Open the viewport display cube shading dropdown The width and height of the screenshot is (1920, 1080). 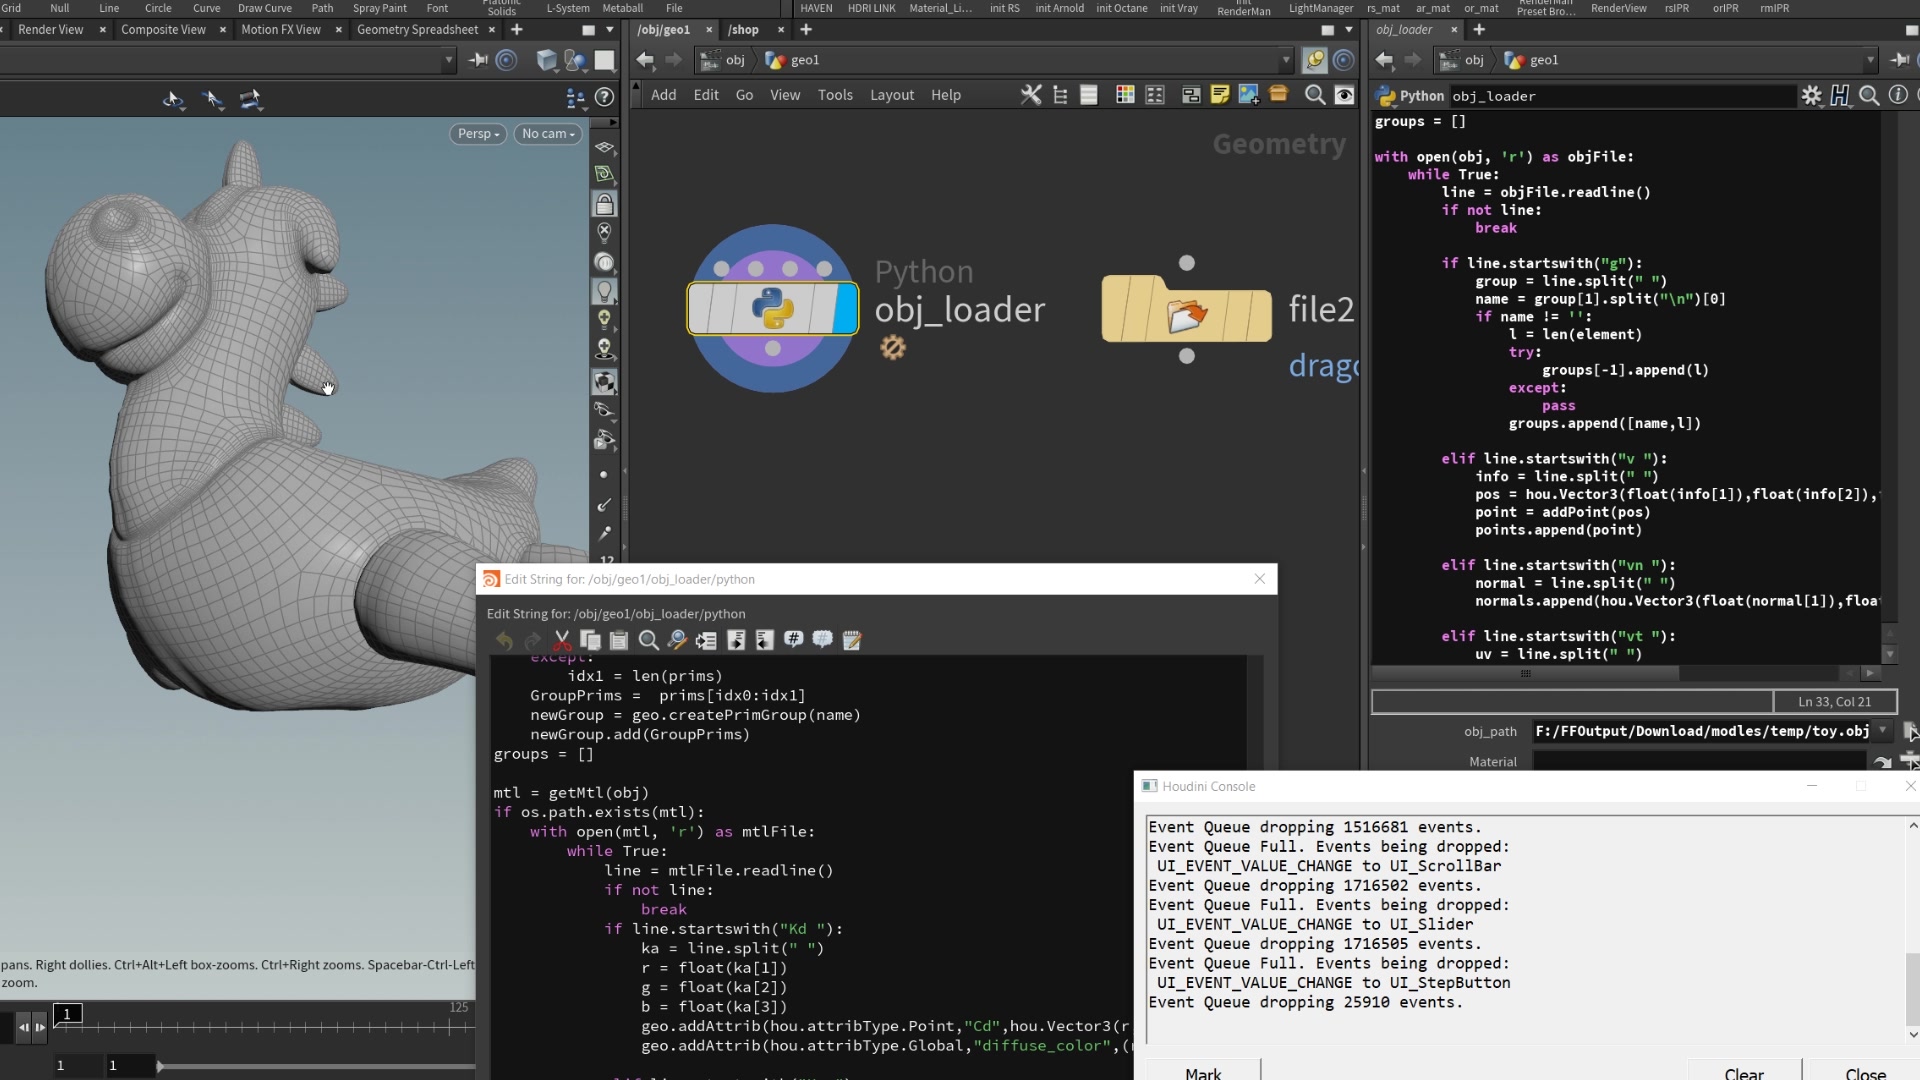tap(547, 61)
